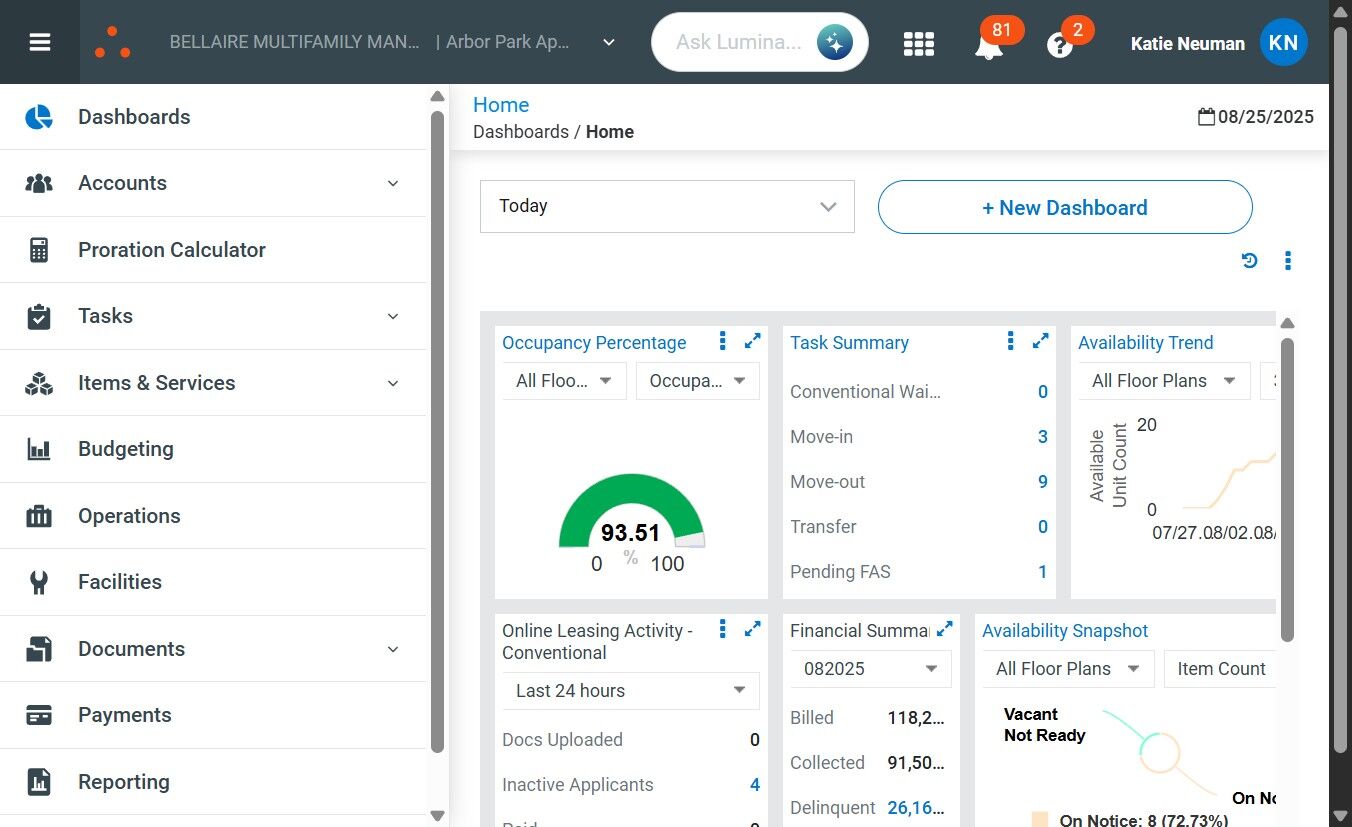Screen dimensions: 1352x827
Task: Open Operations menu item
Action: coord(213,516)
